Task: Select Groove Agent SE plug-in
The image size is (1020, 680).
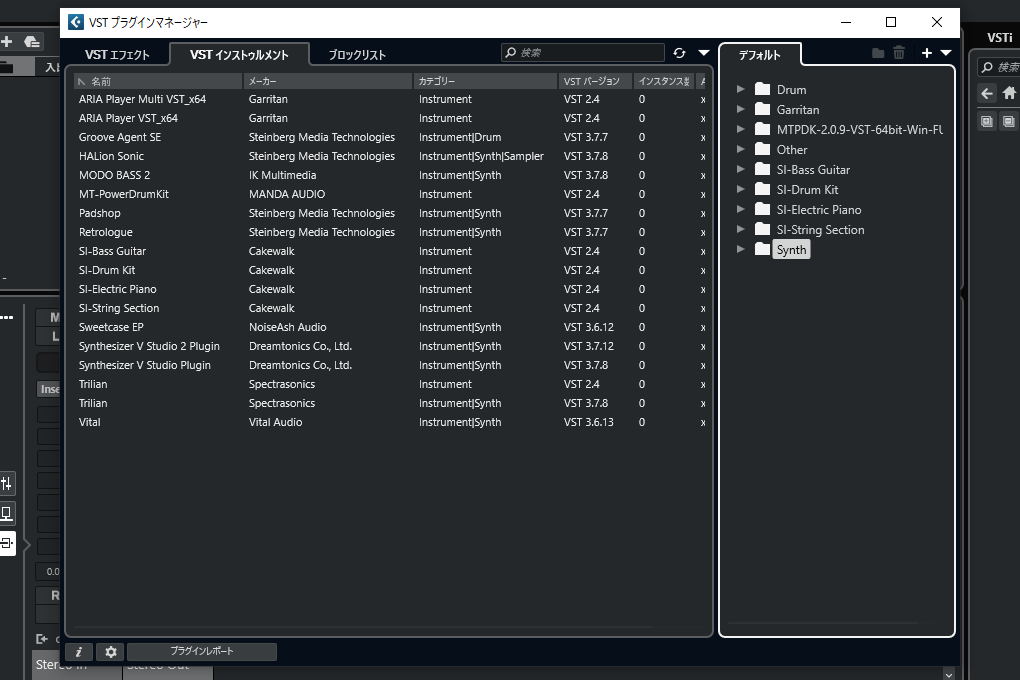Action: tap(120, 137)
